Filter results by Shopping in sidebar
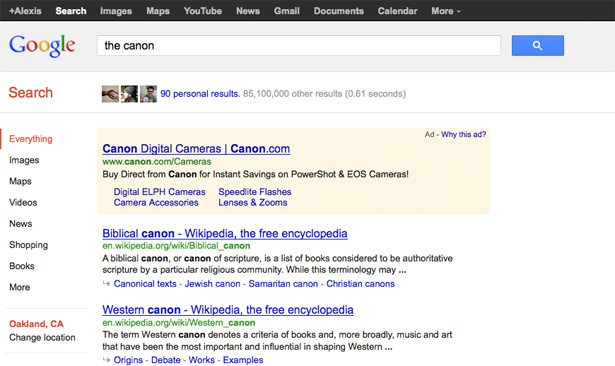Screen dimensions: 615x366 29,245
